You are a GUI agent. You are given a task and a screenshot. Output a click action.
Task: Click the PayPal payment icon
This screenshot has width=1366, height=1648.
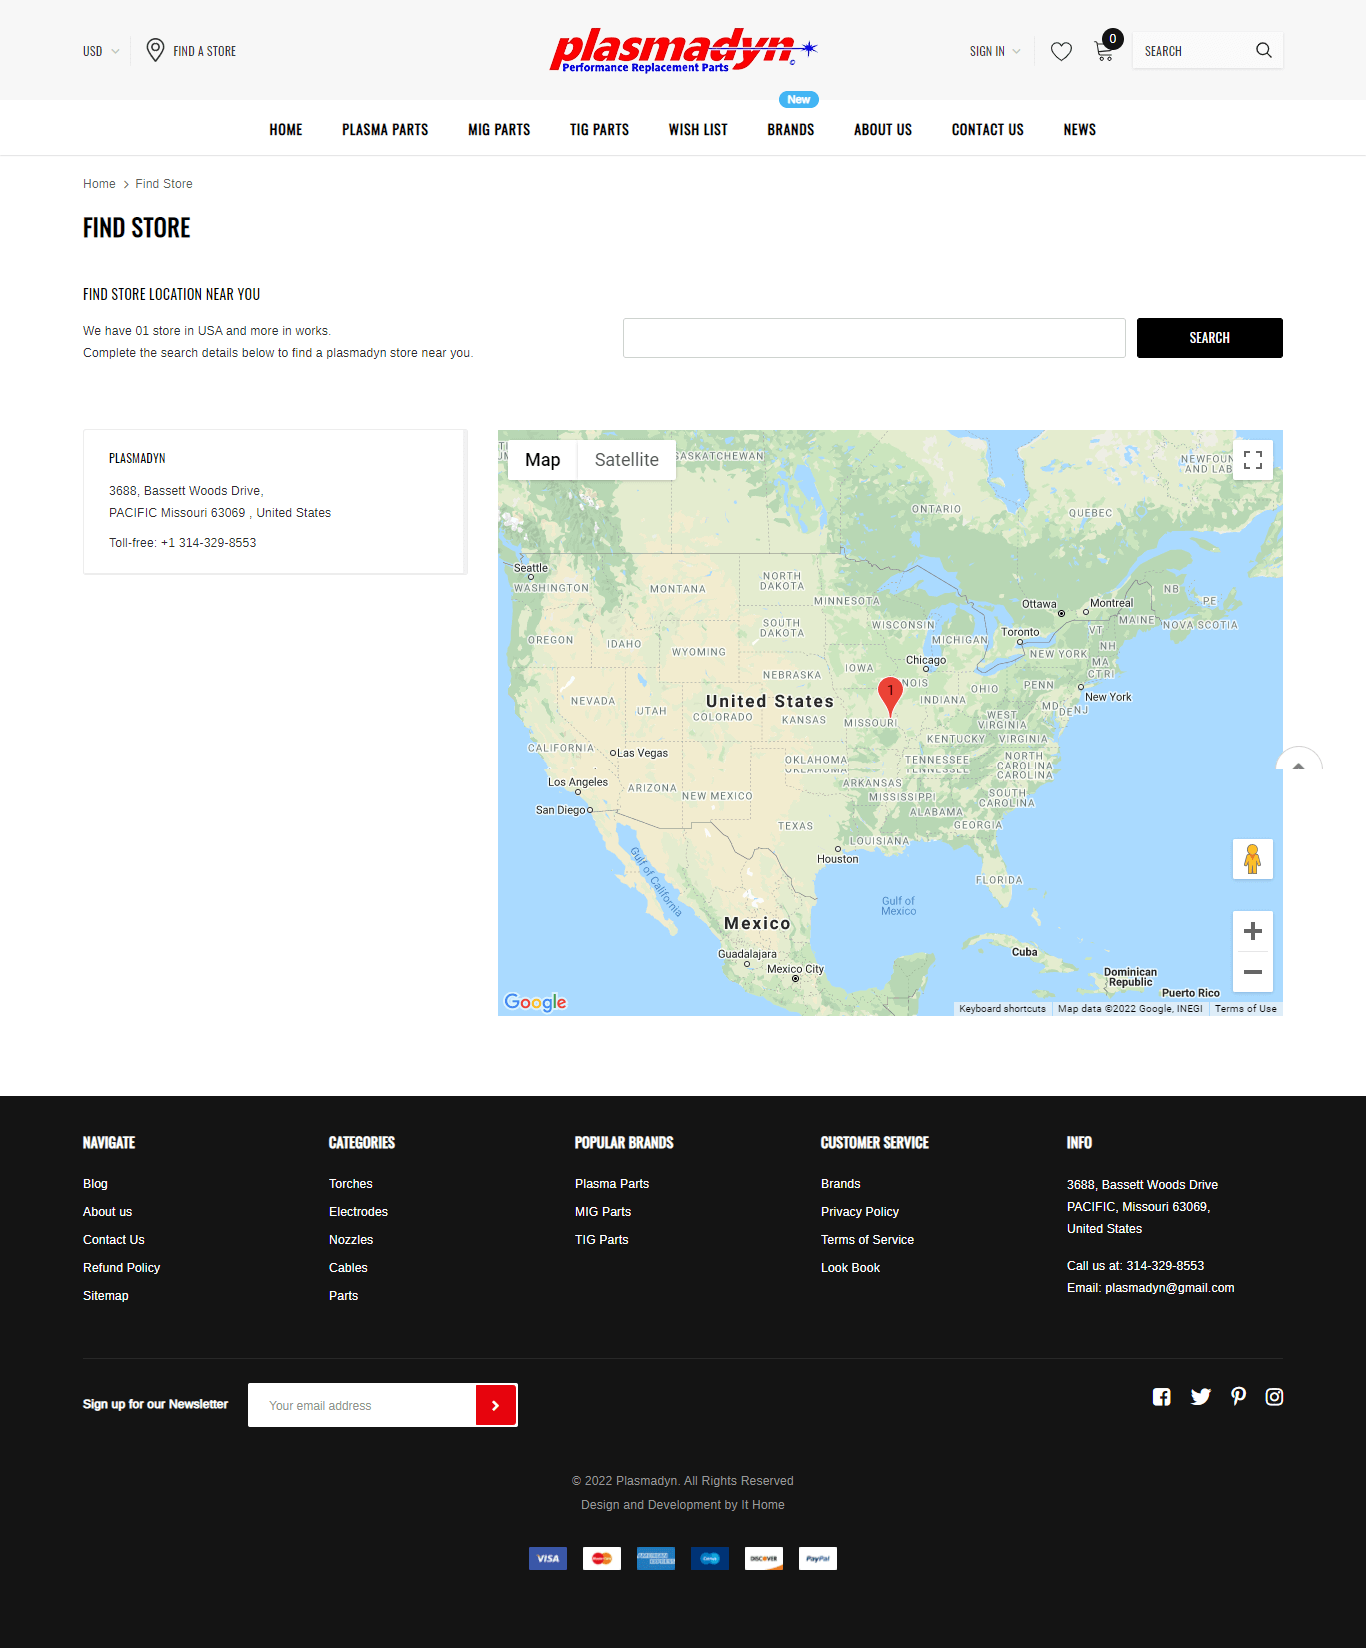click(818, 1558)
